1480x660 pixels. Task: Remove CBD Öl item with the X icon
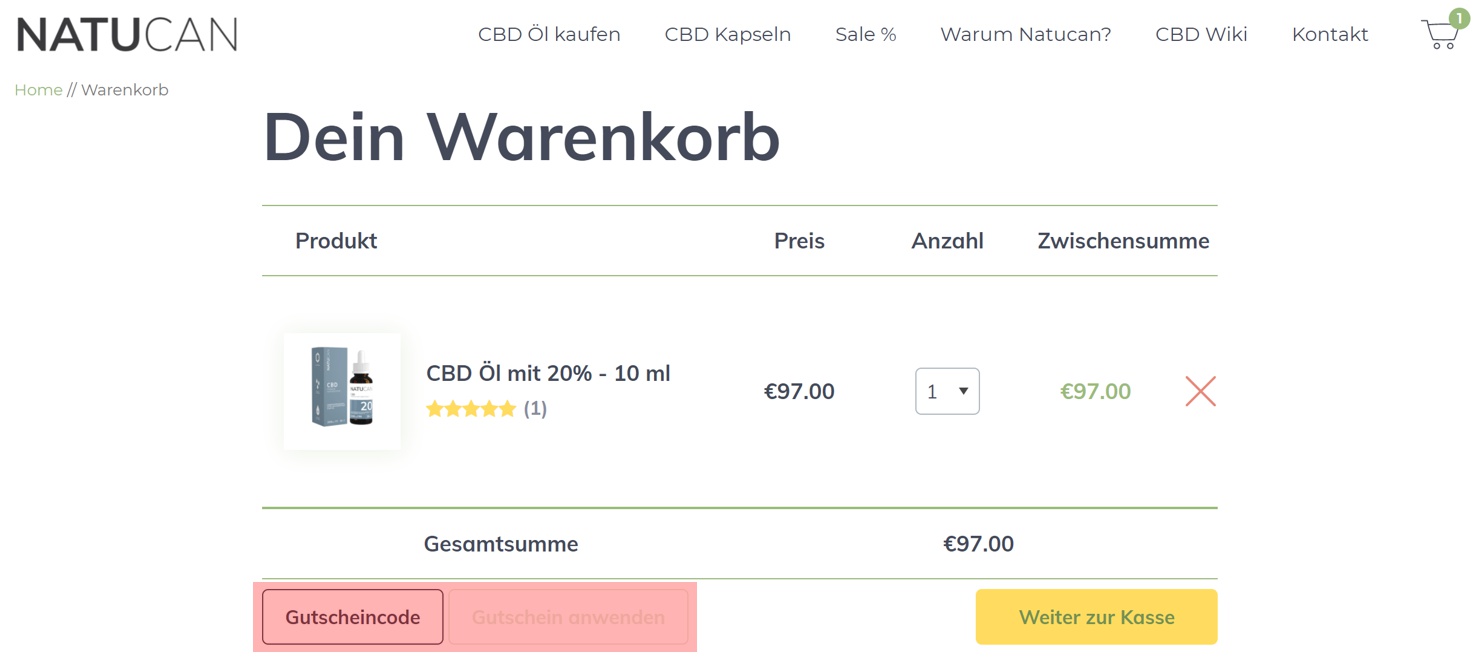(x=1200, y=391)
